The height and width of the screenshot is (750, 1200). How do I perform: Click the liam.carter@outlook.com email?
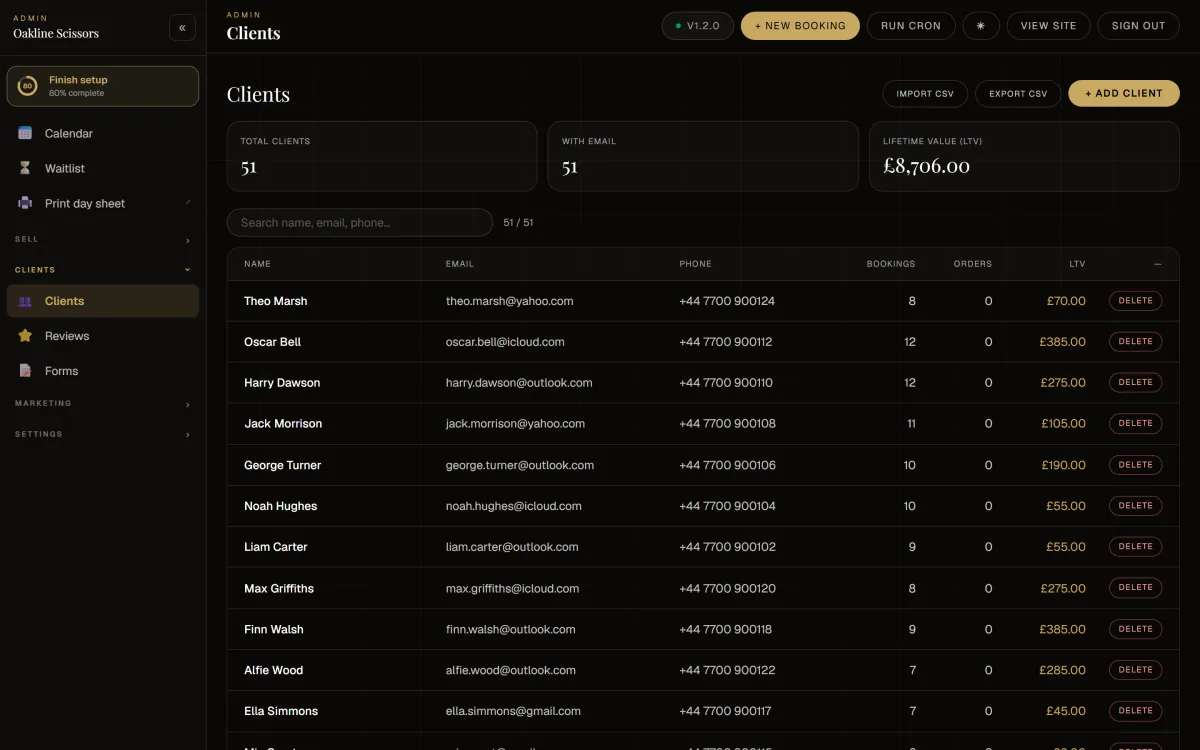click(512, 547)
